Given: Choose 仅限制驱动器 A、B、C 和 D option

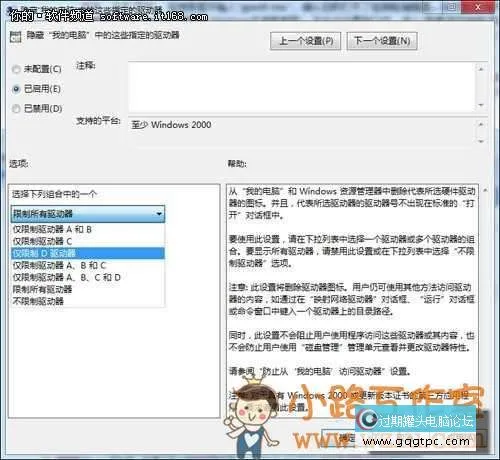Looking at the screenshot, I should [88, 277].
